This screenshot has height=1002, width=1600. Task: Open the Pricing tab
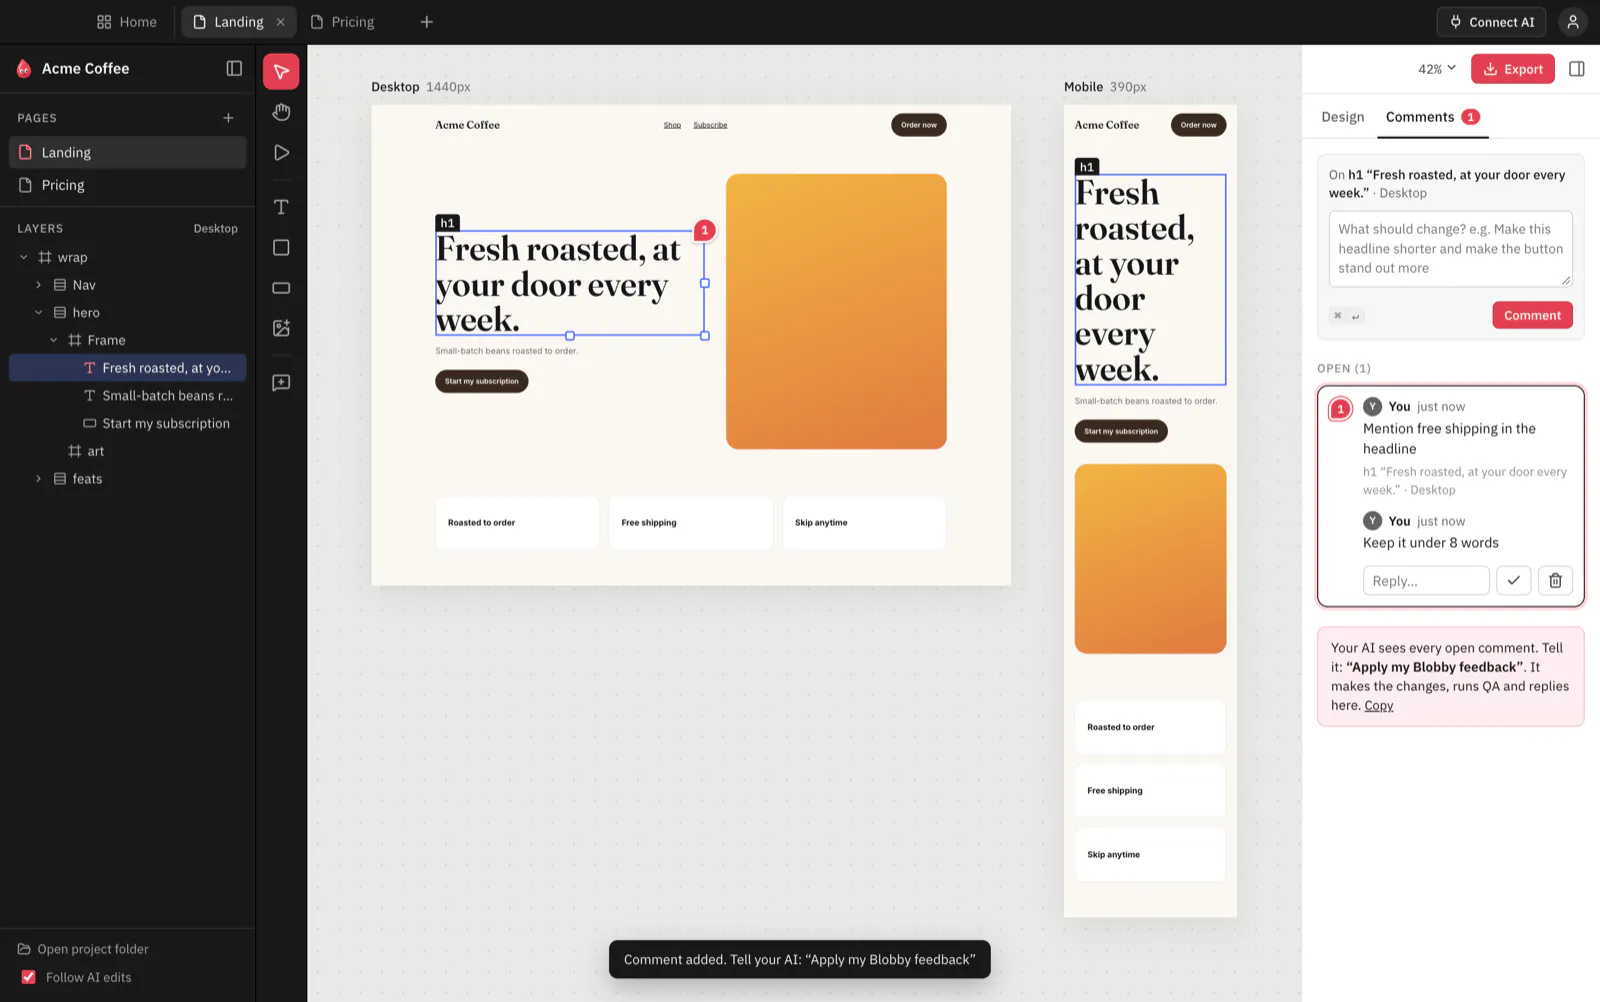coord(344,22)
